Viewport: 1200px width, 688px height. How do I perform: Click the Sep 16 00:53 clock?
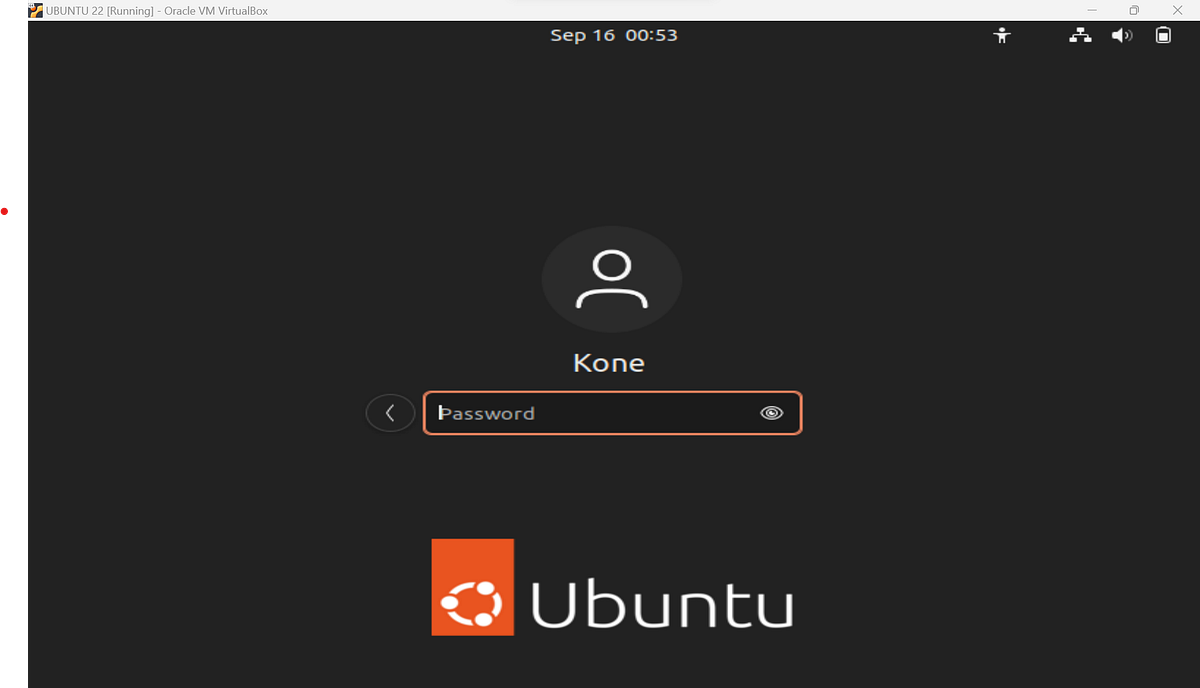click(x=614, y=35)
